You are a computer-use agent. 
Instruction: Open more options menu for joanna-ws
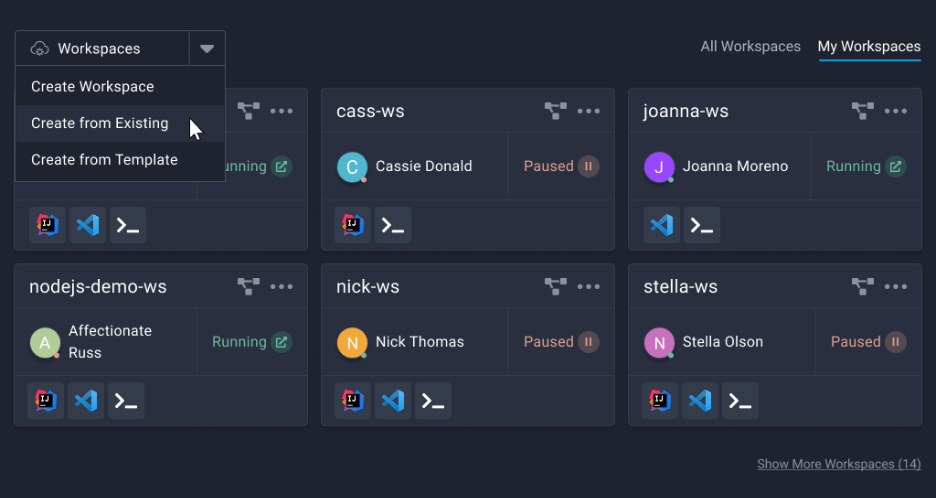click(895, 111)
